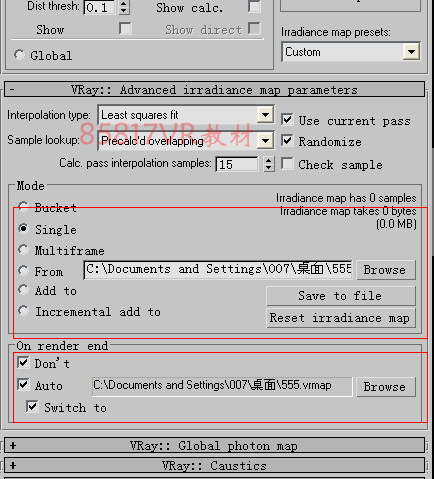Screen dimensions: 434x479
Task: Click the Auto save vrmap path field
Action: click(x=222, y=386)
